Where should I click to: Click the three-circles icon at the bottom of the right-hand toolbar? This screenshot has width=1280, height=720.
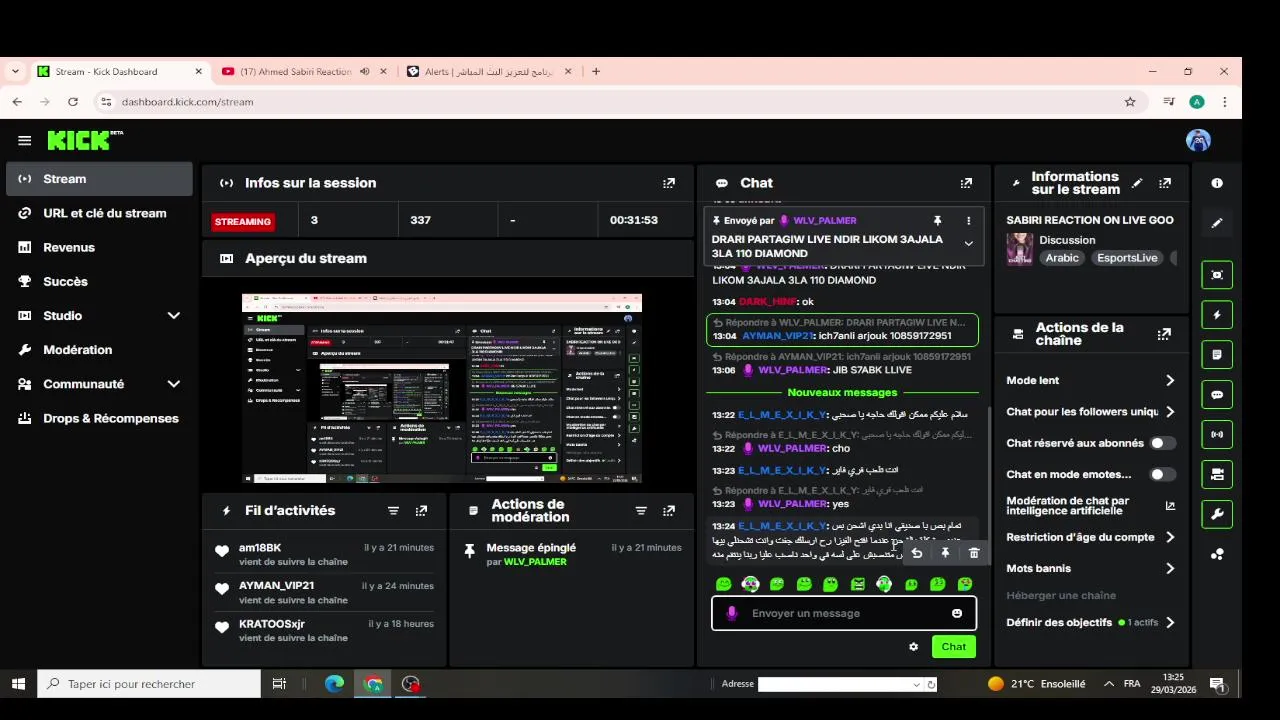[x=1217, y=554]
